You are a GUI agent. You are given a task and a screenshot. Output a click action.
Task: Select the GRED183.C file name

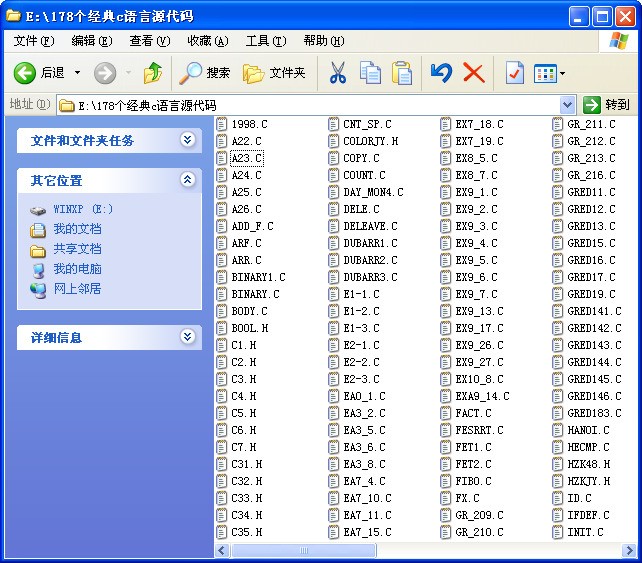[x=594, y=414]
